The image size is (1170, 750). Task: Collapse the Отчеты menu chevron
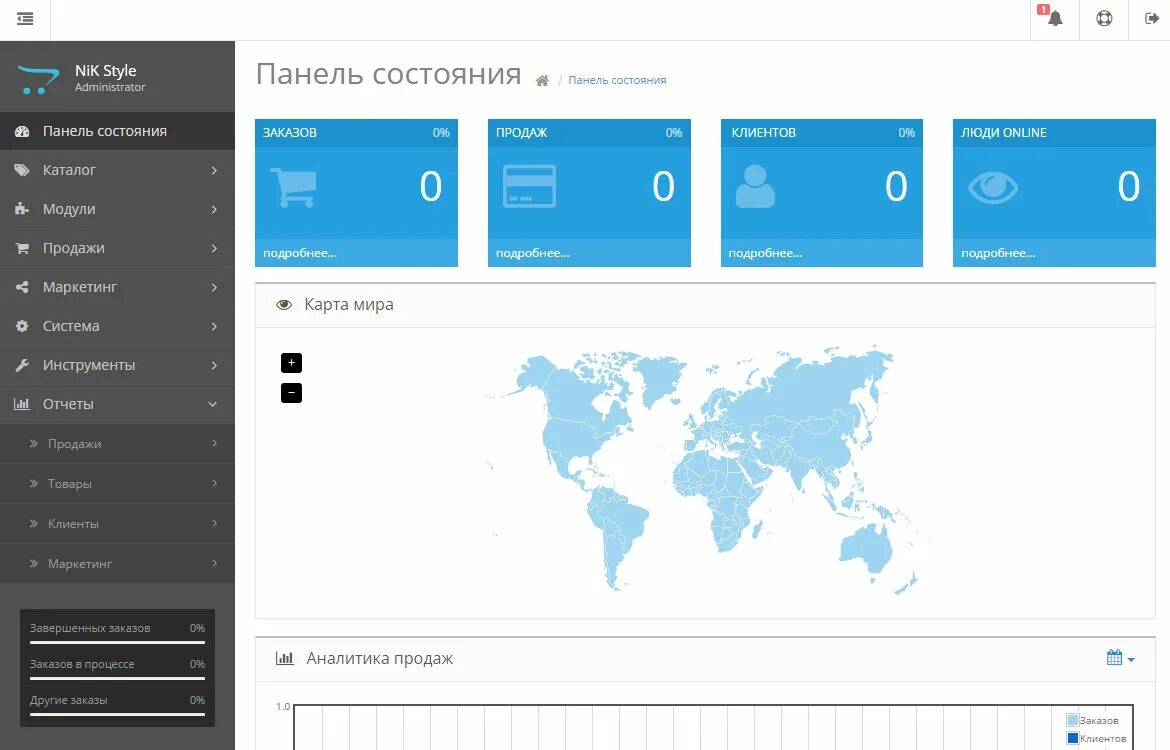[x=213, y=404]
